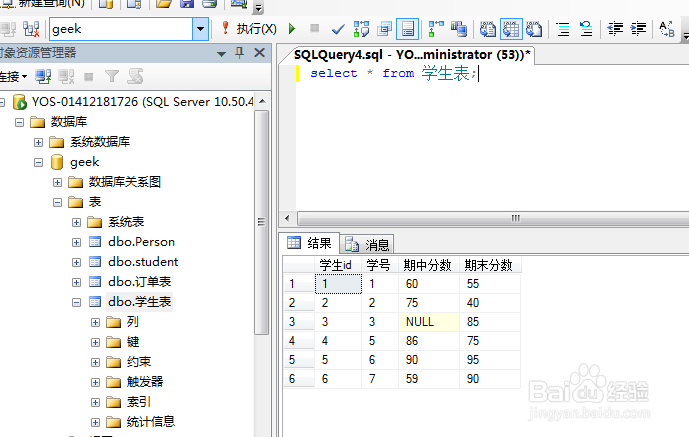Click the connect Object Explorer icon
The height and width of the screenshot is (437, 689).
(x=43, y=77)
